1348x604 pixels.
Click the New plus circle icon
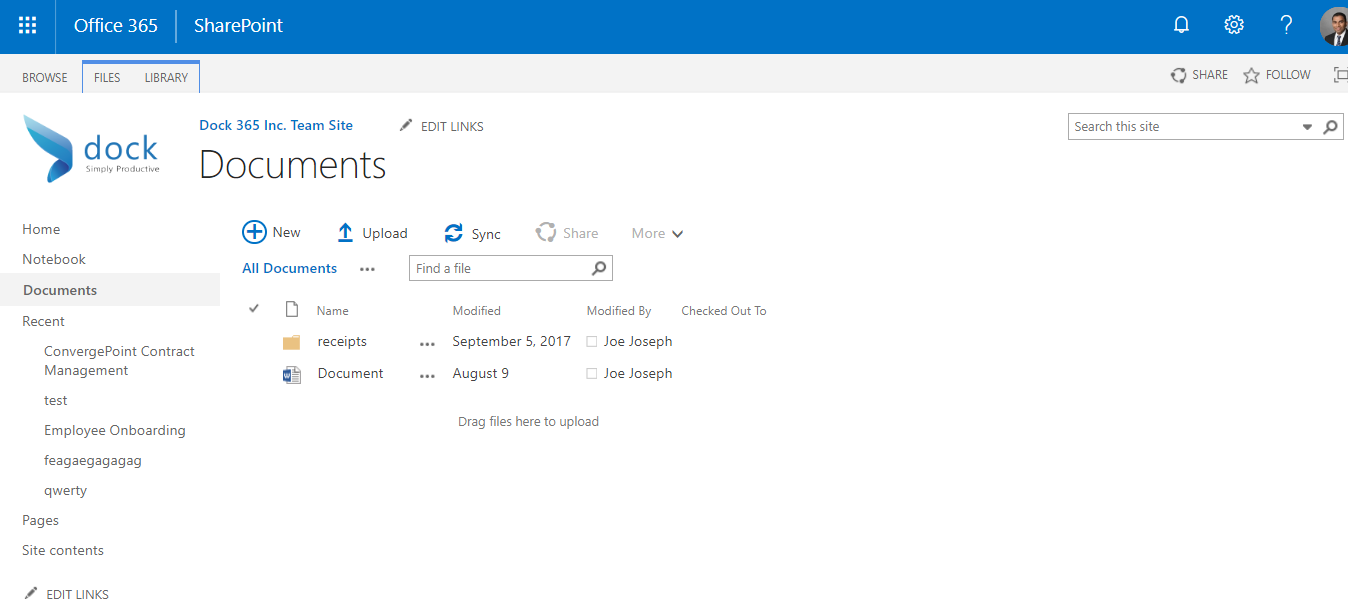click(254, 232)
